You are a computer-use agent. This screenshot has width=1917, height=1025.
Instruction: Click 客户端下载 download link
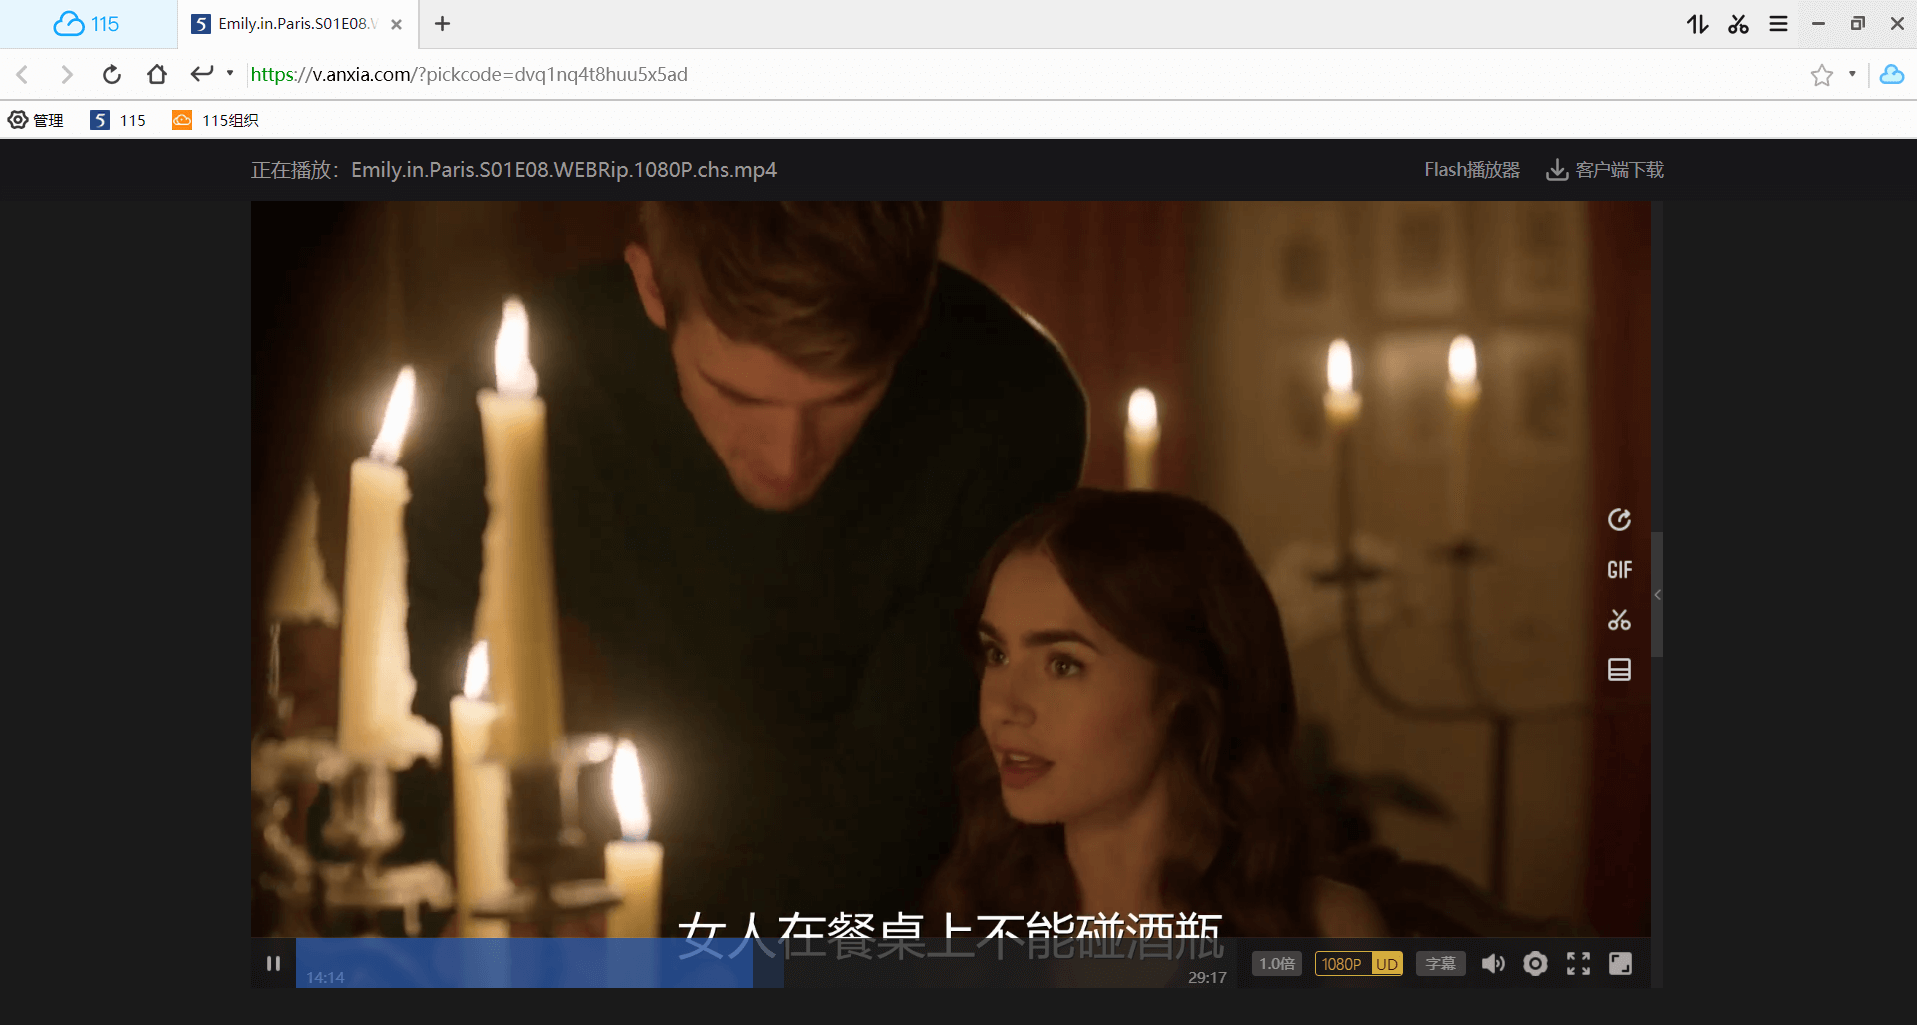point(1605,170)
